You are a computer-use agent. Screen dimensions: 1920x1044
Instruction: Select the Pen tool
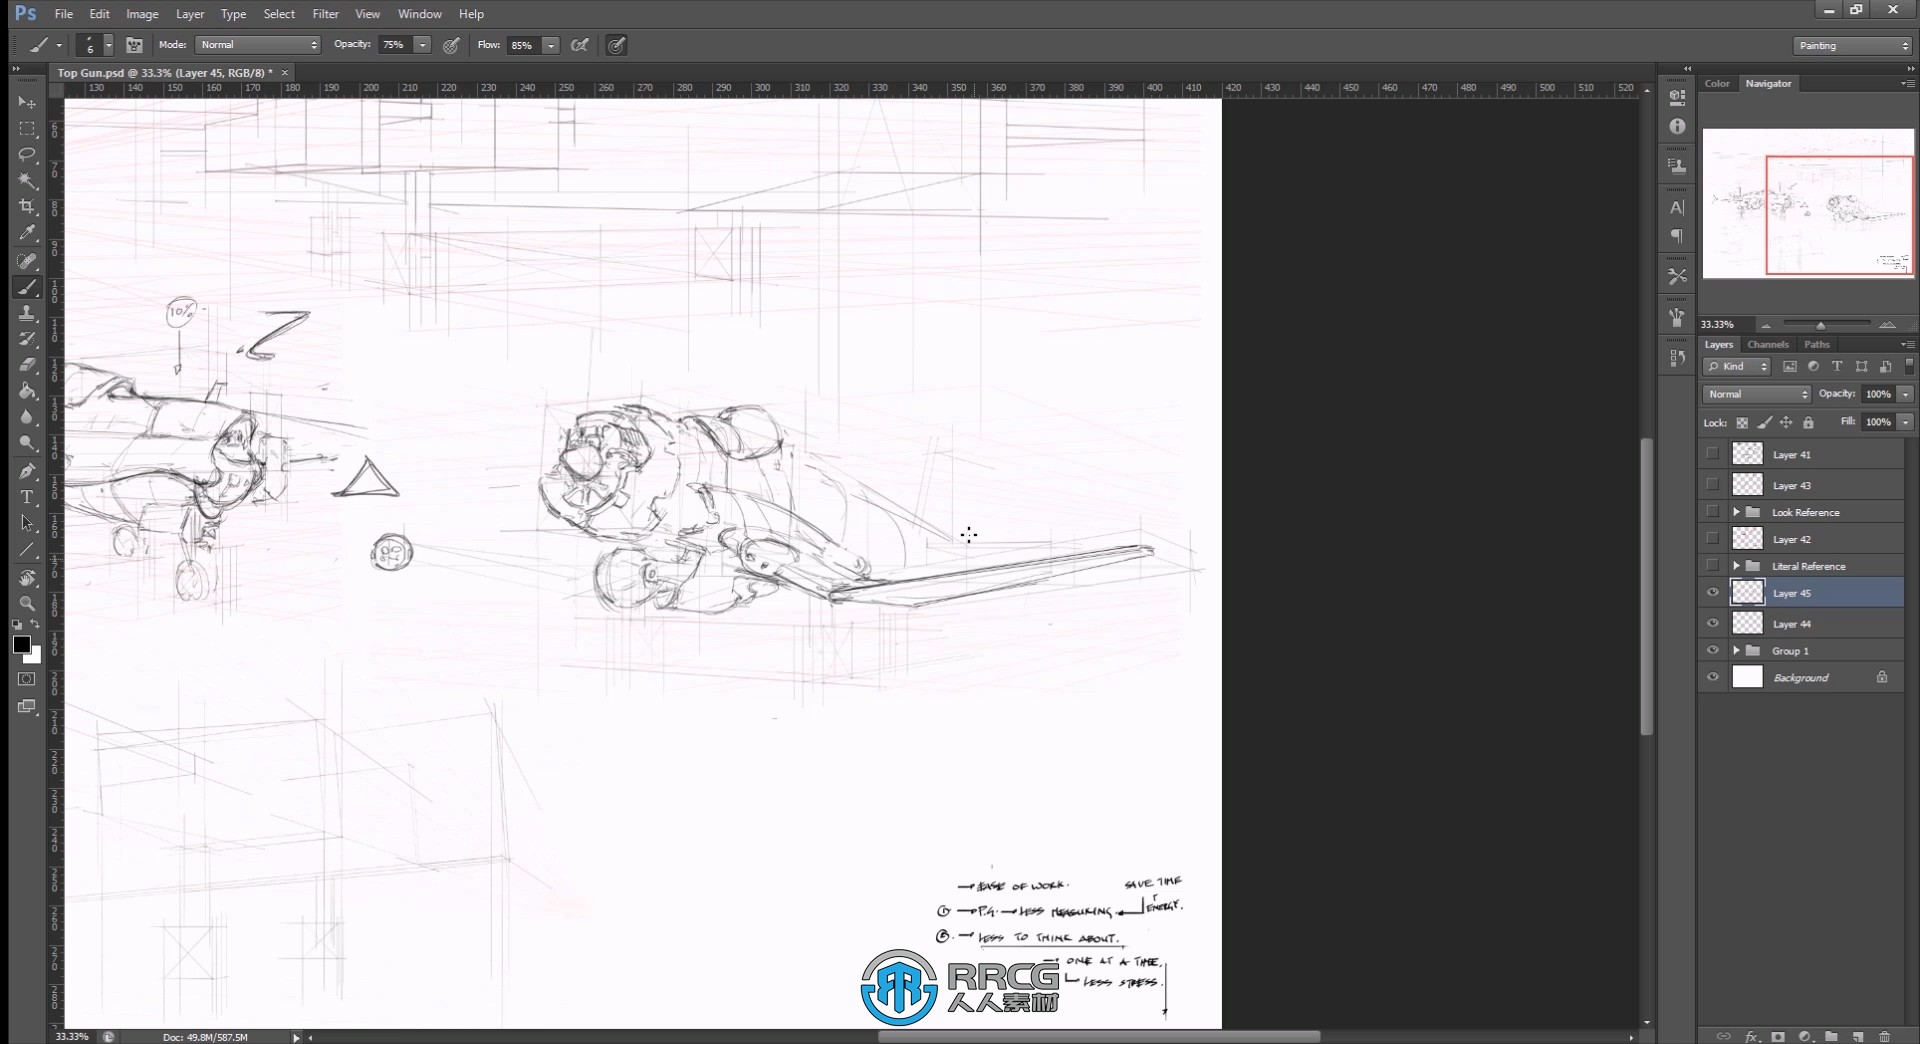27,471
